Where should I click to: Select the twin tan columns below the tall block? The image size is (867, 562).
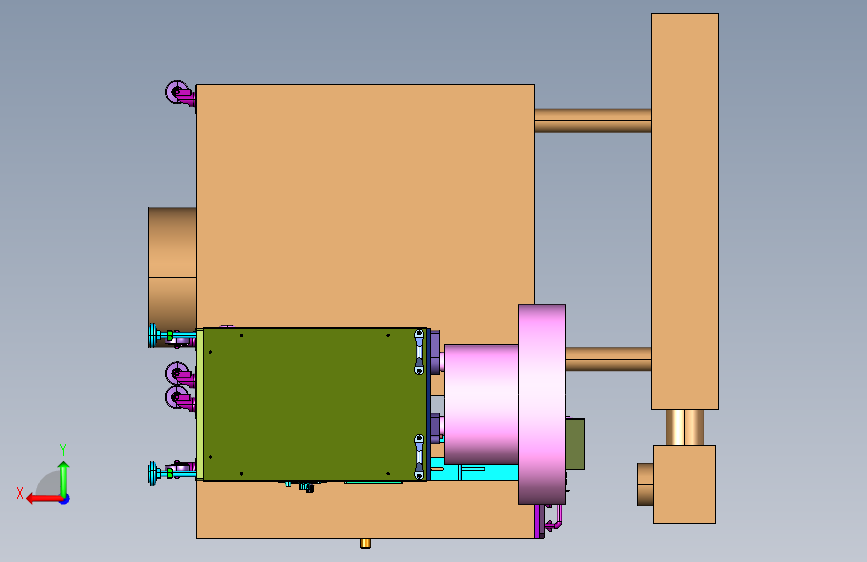(685, 428)
